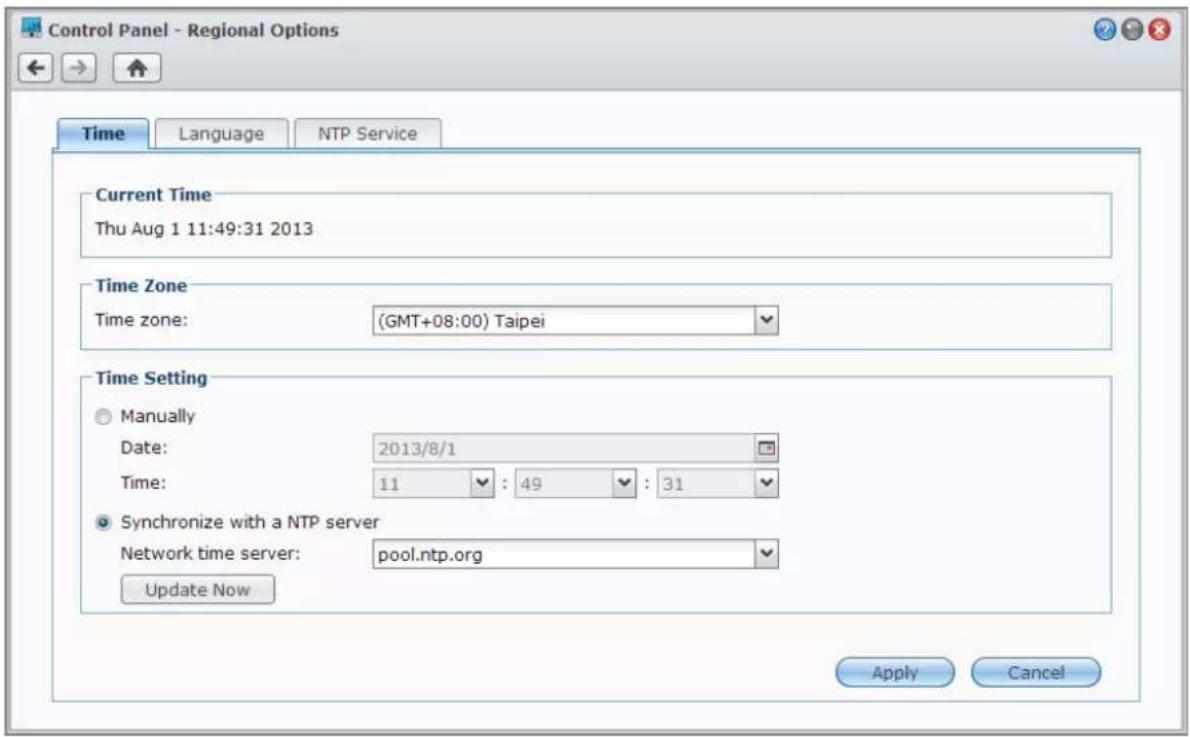Screen dimensions: 1190x737
Task: Open help with the question mark icon
Action: point(1105,30)
